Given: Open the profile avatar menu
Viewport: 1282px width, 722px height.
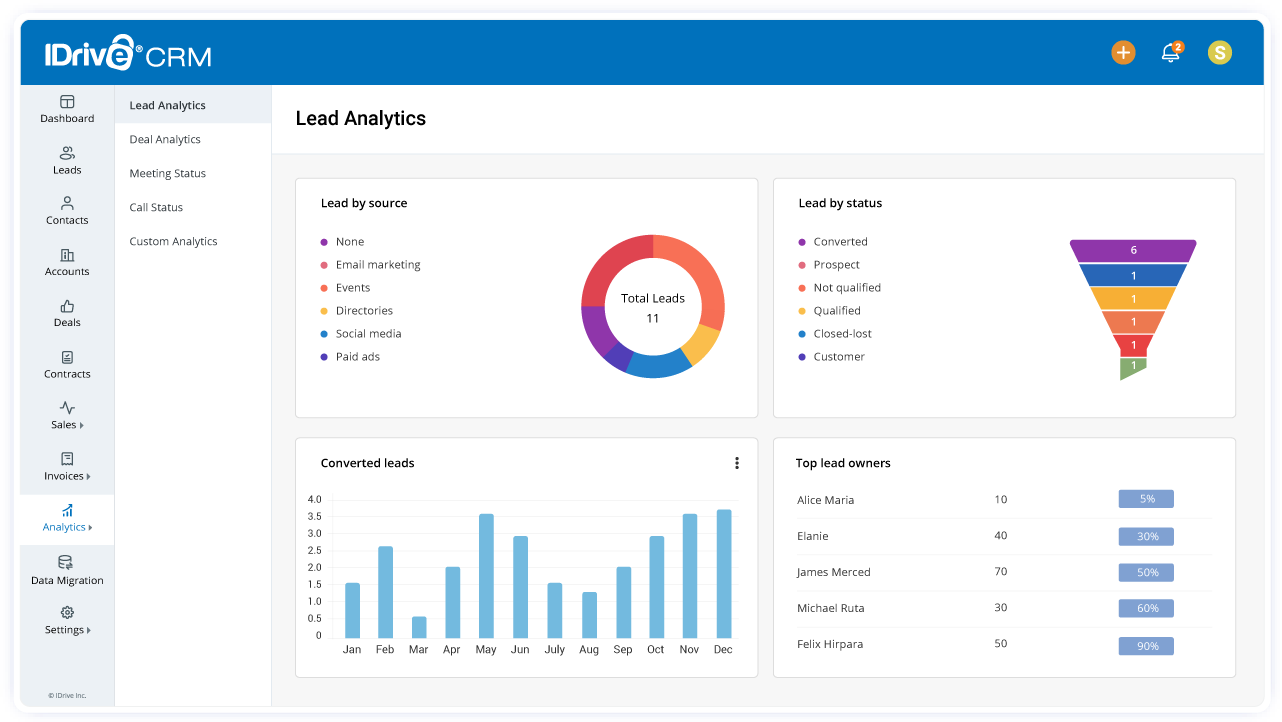Looking at the screenshot, I should (x=1219, y=52).
